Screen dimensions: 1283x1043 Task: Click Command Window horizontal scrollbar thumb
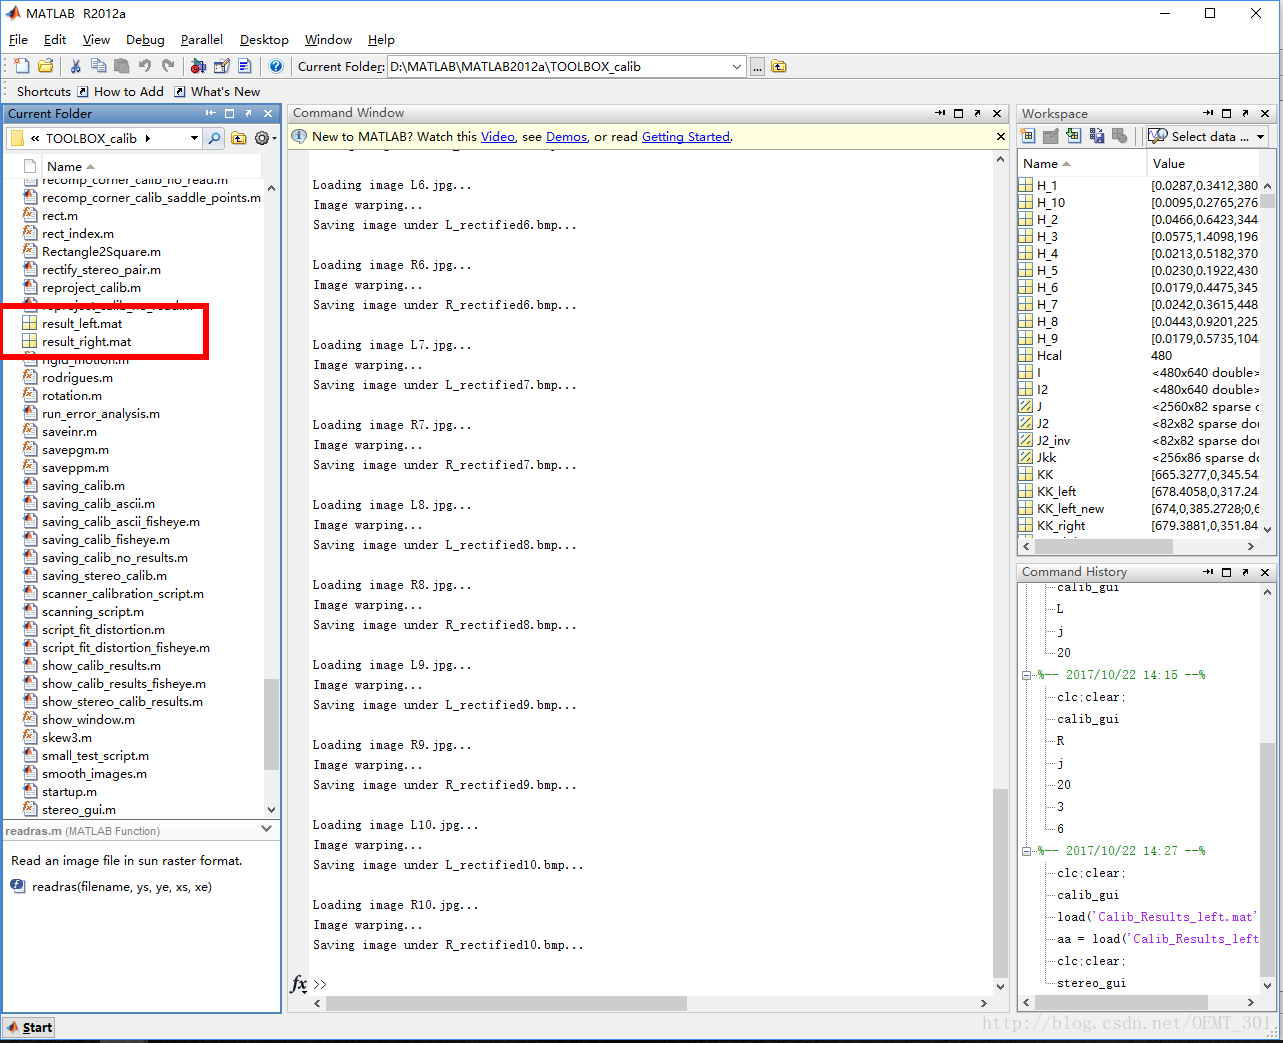click(x=506, y=1003)
